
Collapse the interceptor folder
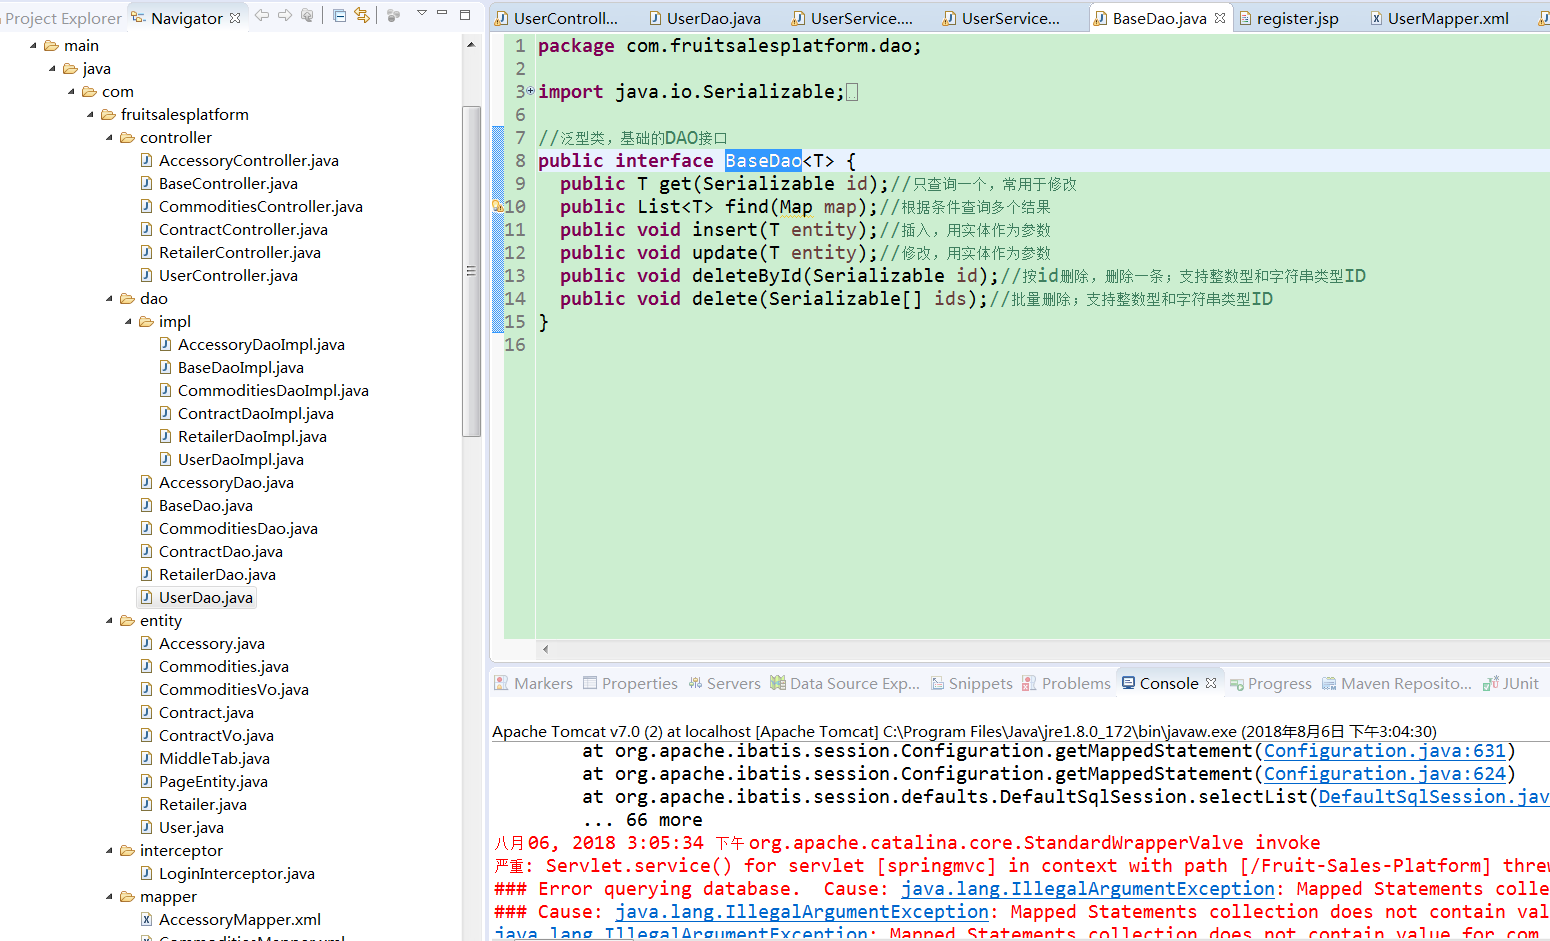click(109, 851)
